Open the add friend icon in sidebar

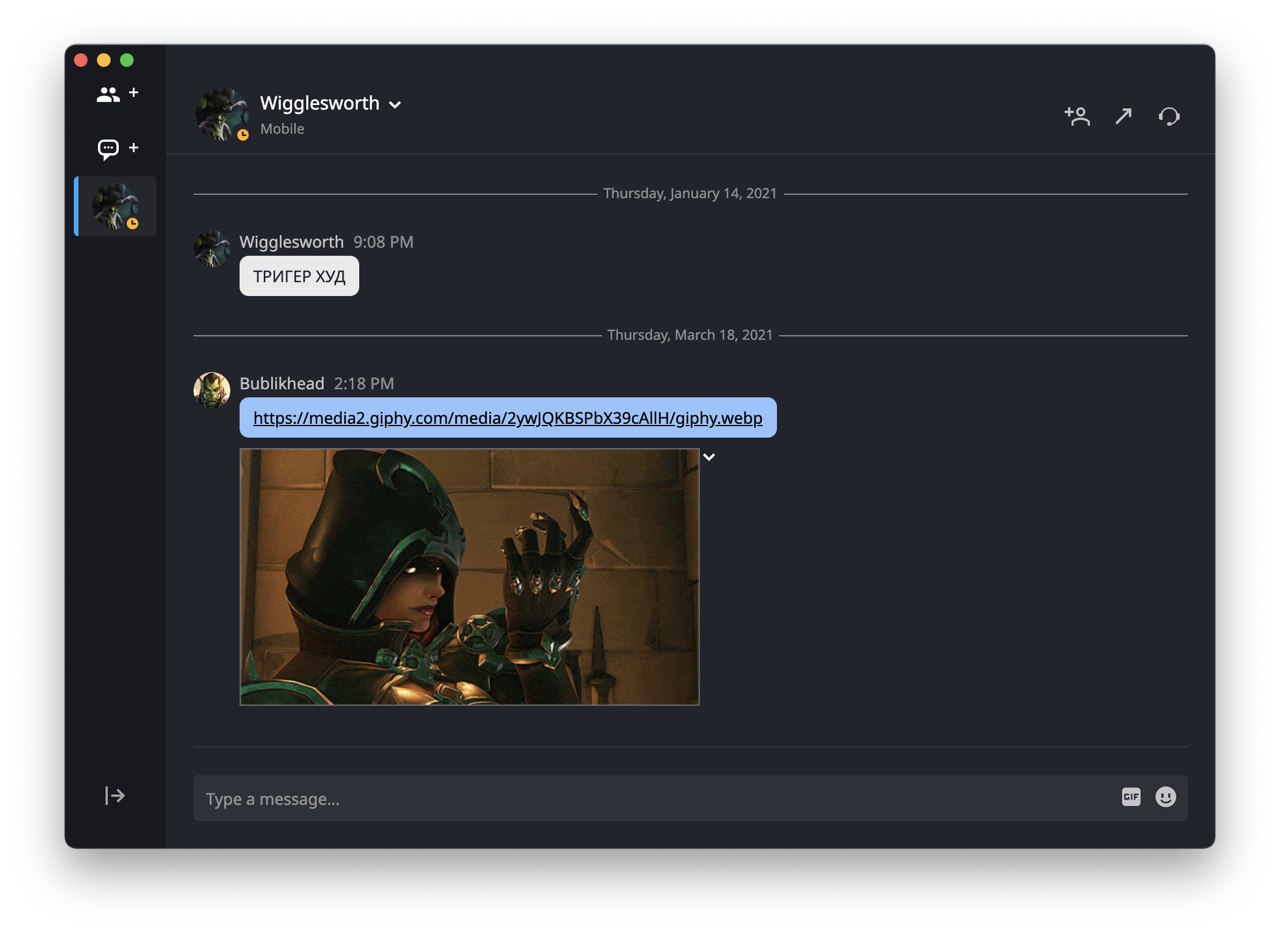[x=117, y=94]
